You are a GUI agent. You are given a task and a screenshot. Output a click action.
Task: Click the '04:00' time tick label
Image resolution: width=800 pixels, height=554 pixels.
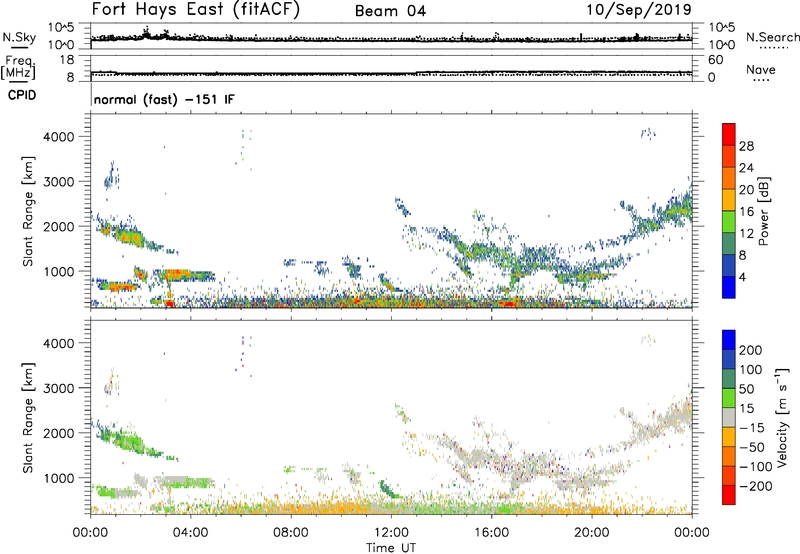click(x=191, y=533)
